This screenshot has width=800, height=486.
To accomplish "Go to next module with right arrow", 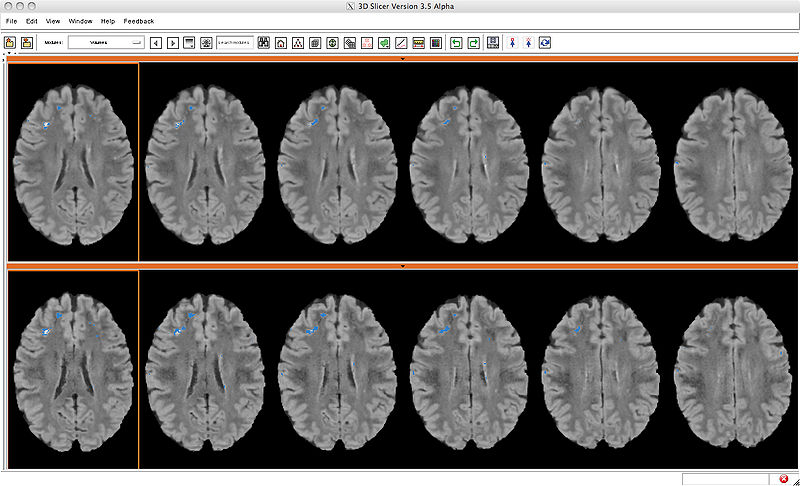I will pyautogui.click(x=172, y=43).
